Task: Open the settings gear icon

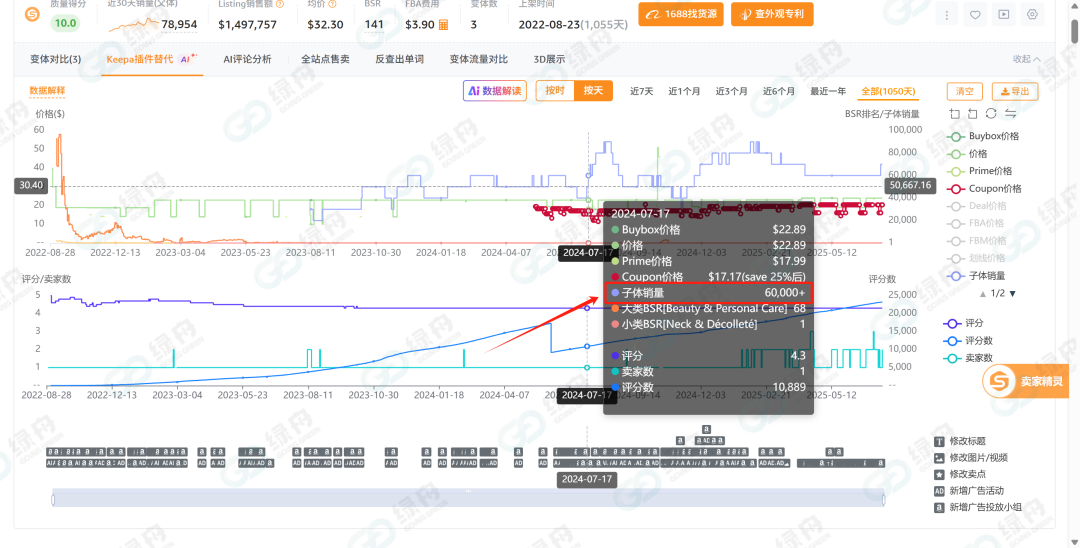Action: click(x=1032, y=14)
